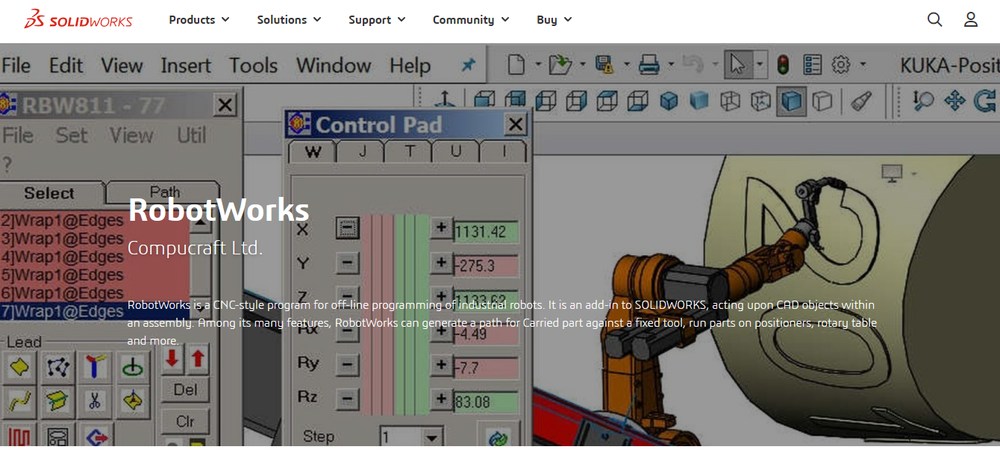
Task: Click the yellow wavy curve icon
Action: pos(20,401)
